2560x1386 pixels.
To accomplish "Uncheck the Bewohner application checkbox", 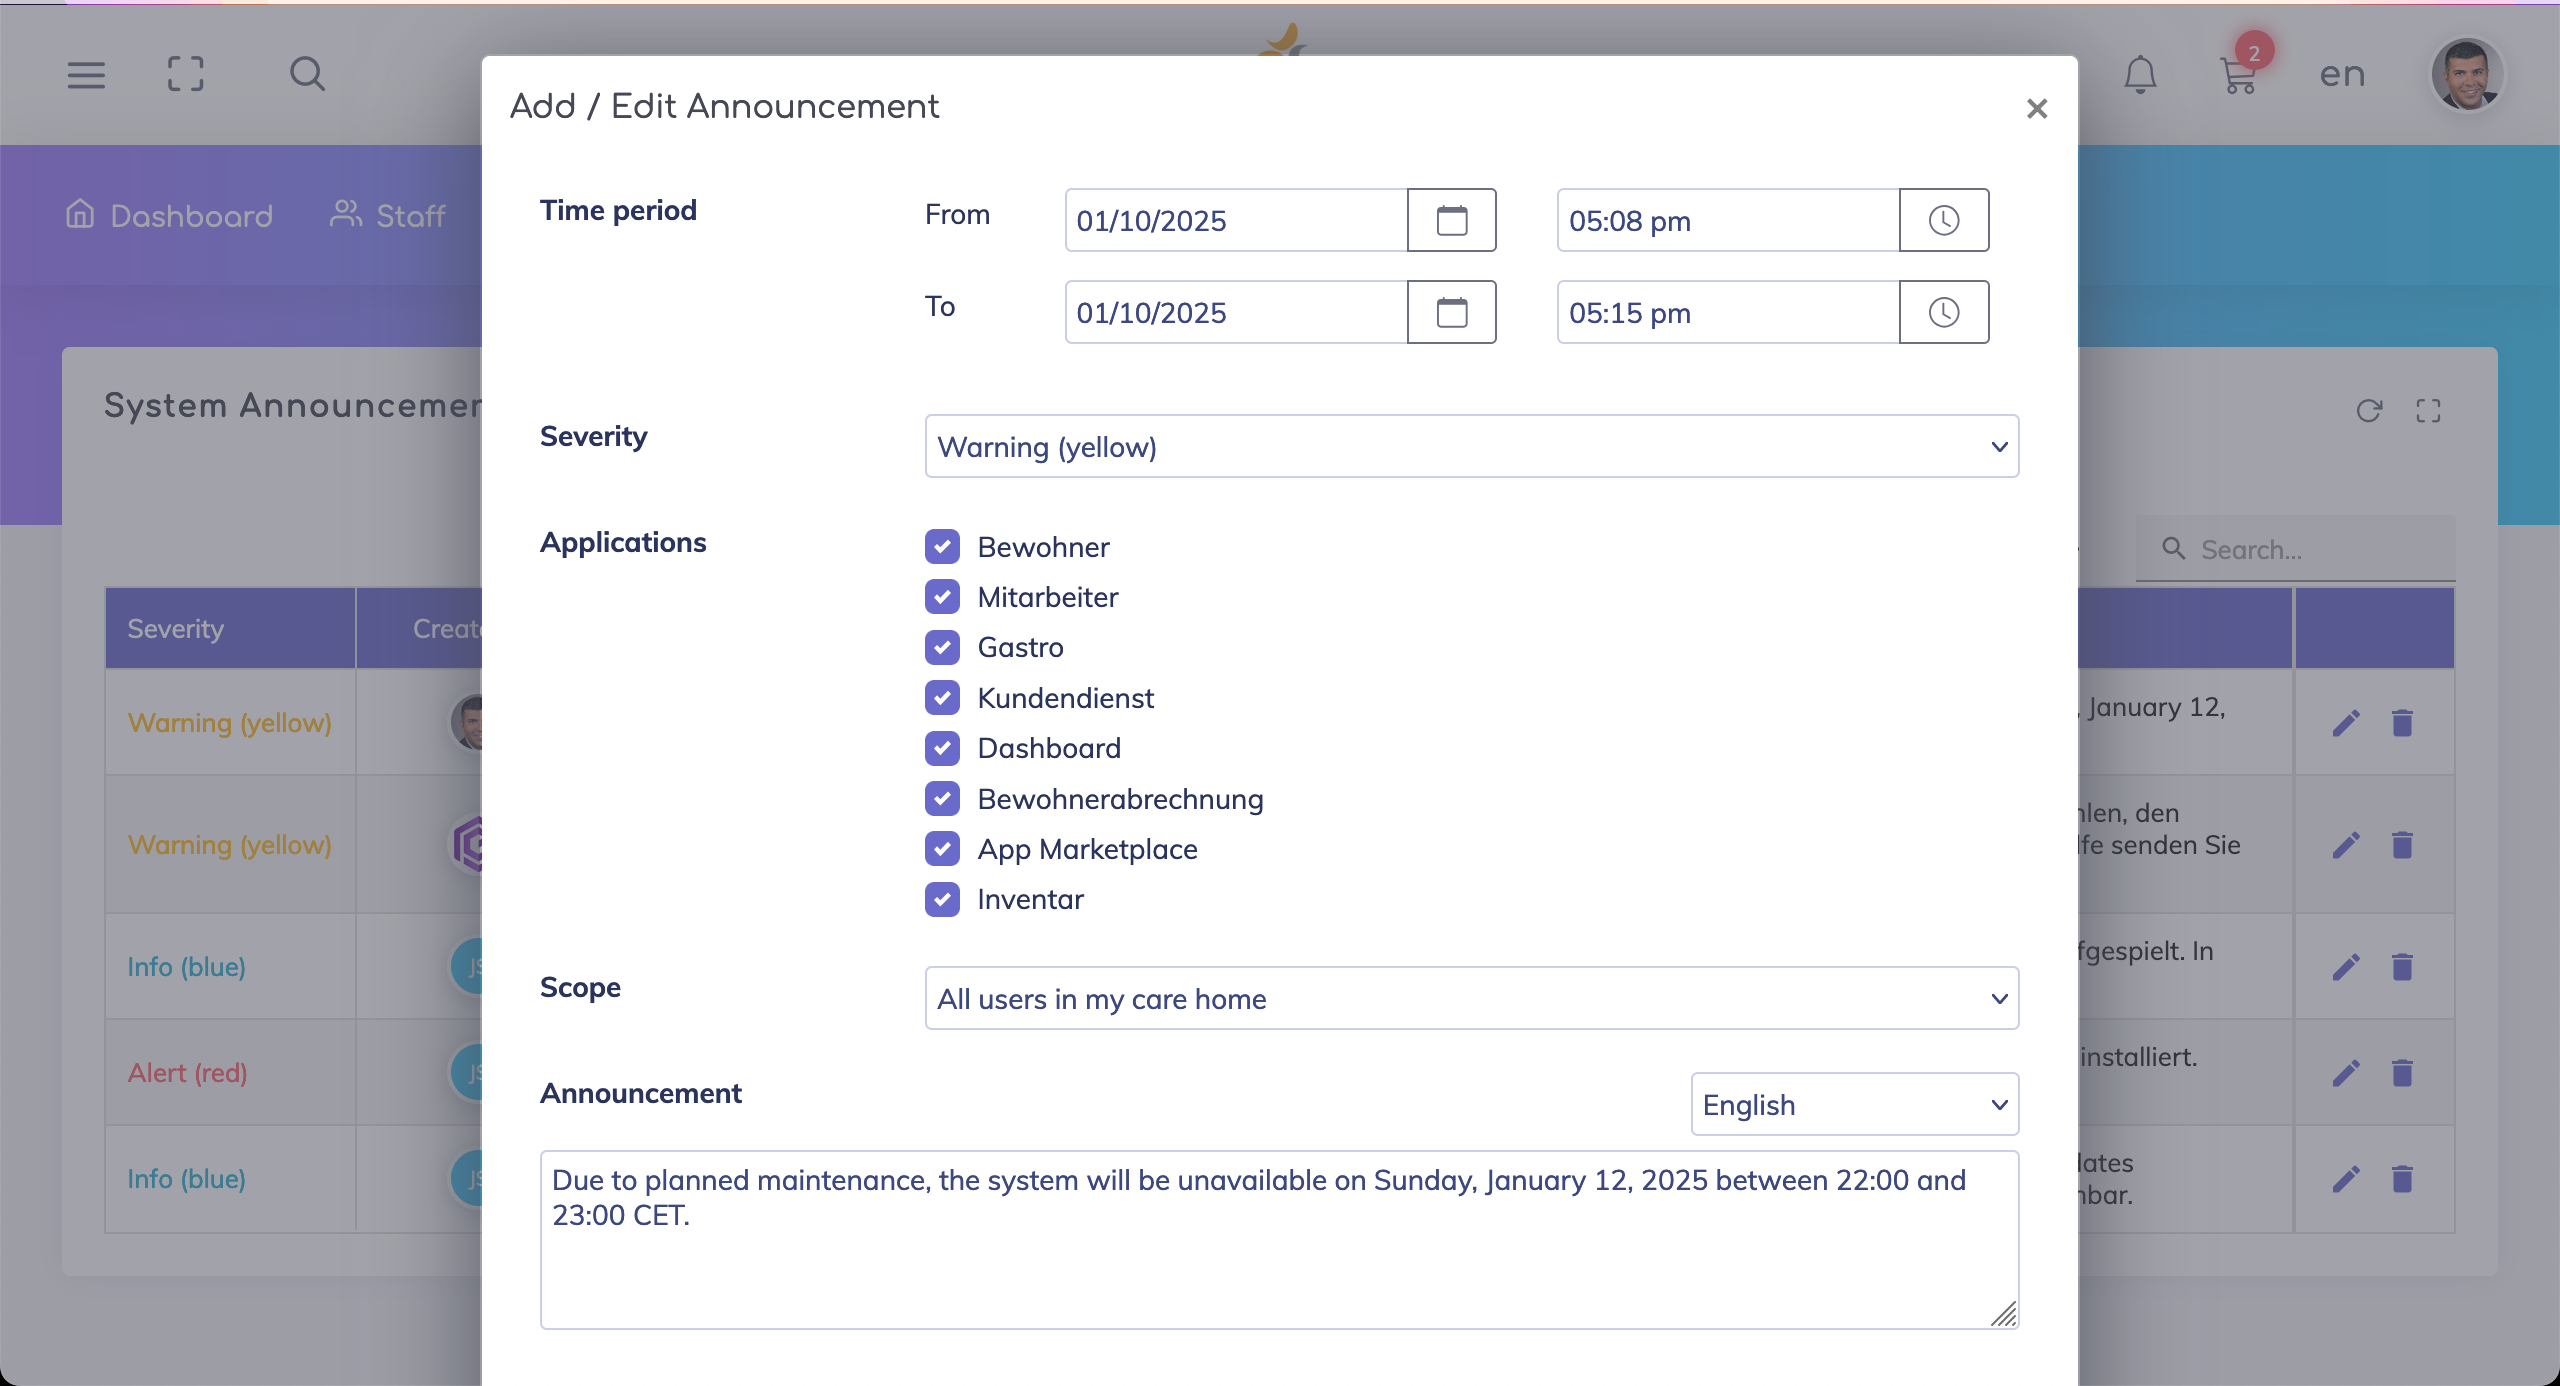I will (942, 547).
